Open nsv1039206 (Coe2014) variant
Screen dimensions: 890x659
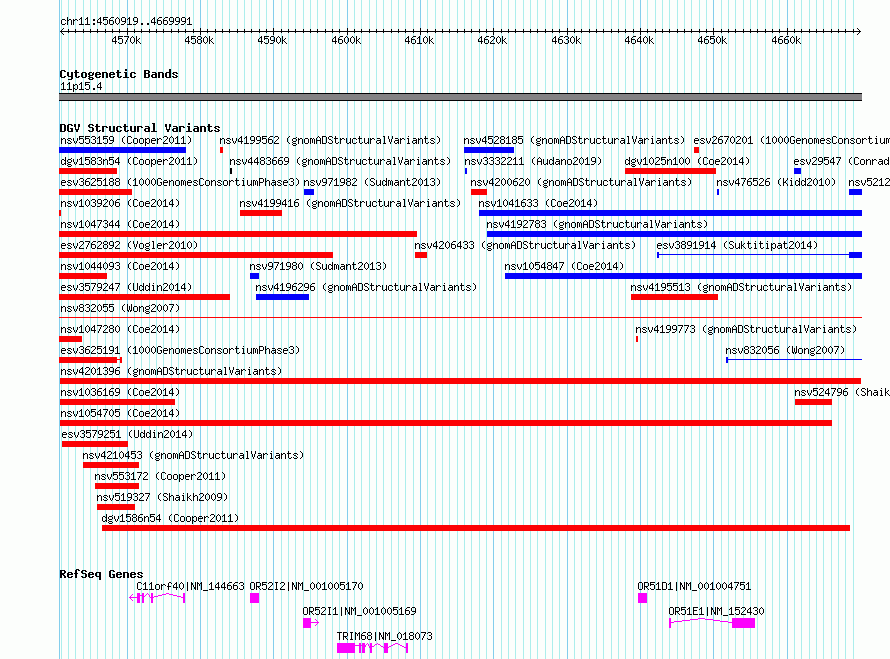tap(120, 203)
